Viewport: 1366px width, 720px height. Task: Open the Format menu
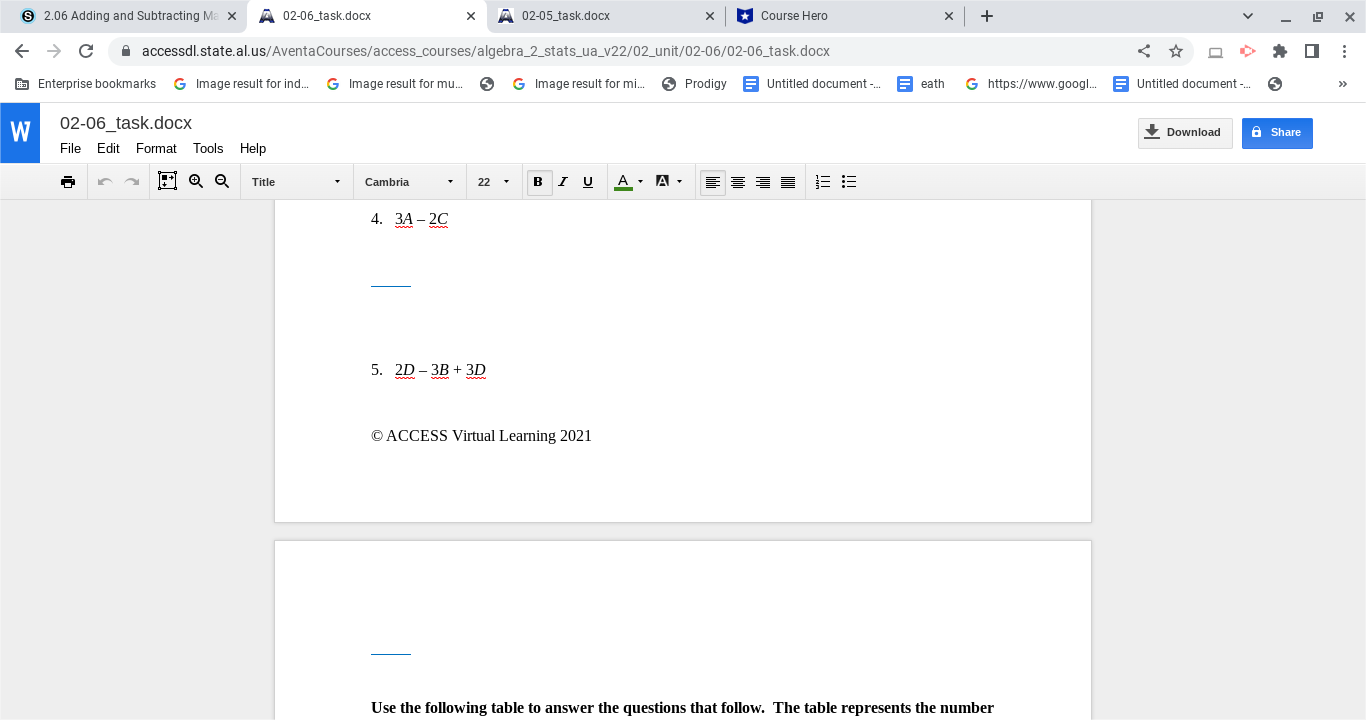click(x=156, y=148)
